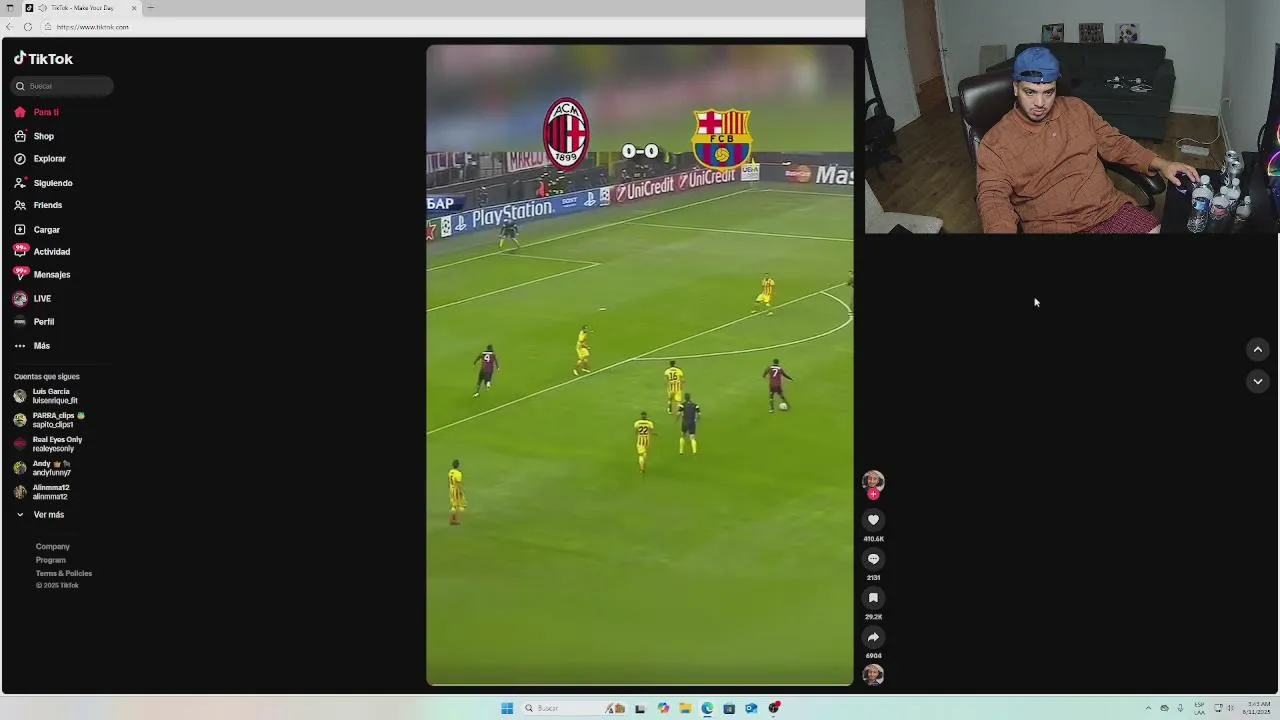Refresh the TikTok page
Screen dimensions: 1280x720
coord(27,27)
